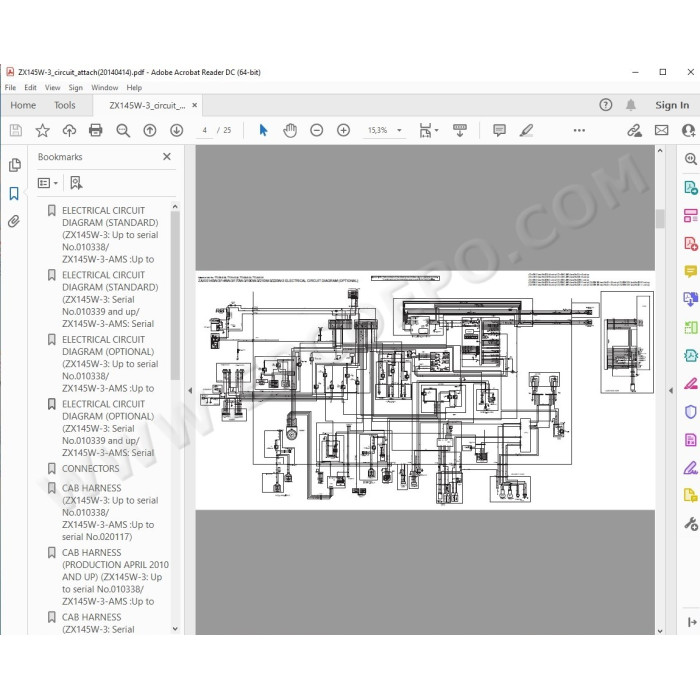Open CONNECTORS bookmark
700x700 pixels.
click(x=91, y=469)
